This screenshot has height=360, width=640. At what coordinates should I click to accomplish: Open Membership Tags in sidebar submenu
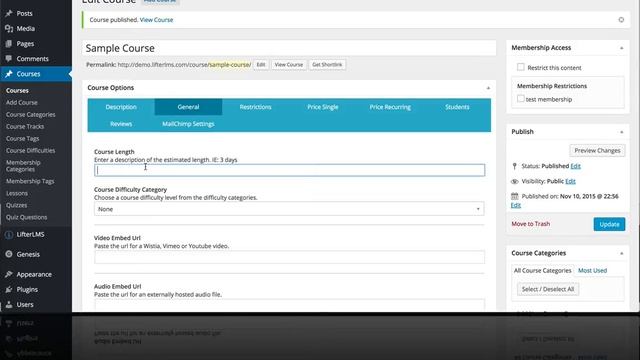point(30,181)
